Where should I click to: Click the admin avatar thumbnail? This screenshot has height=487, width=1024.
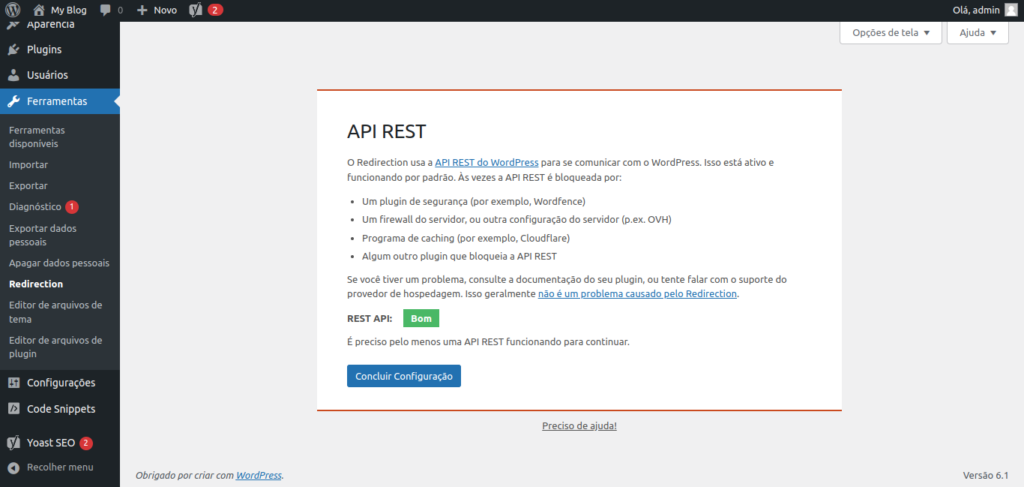1009,10
